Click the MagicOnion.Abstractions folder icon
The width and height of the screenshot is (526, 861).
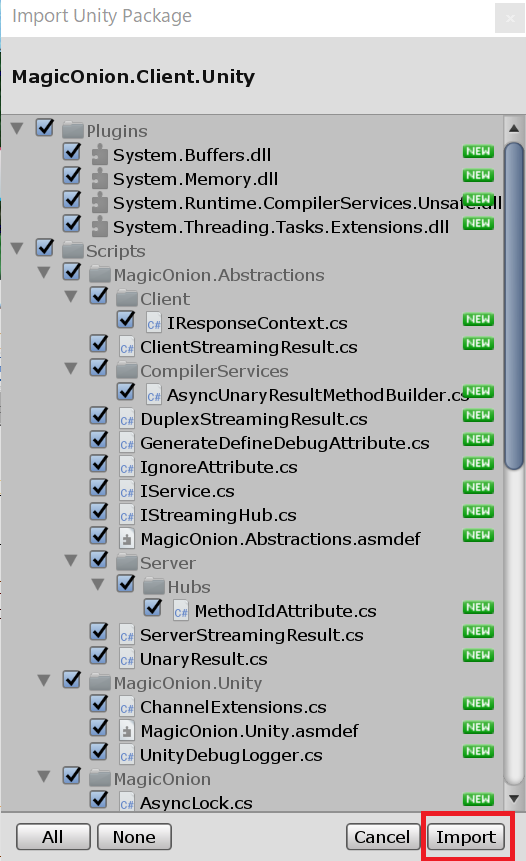pyautogui.click(x=99, y=275)
